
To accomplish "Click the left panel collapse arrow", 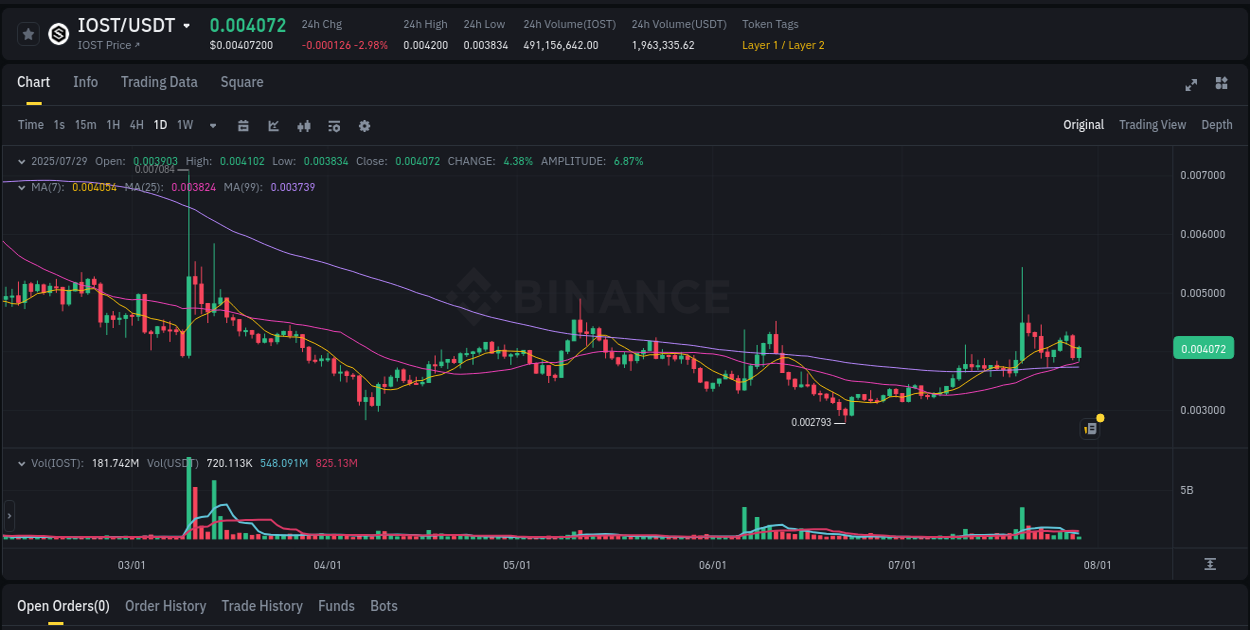I will point(8,515).
